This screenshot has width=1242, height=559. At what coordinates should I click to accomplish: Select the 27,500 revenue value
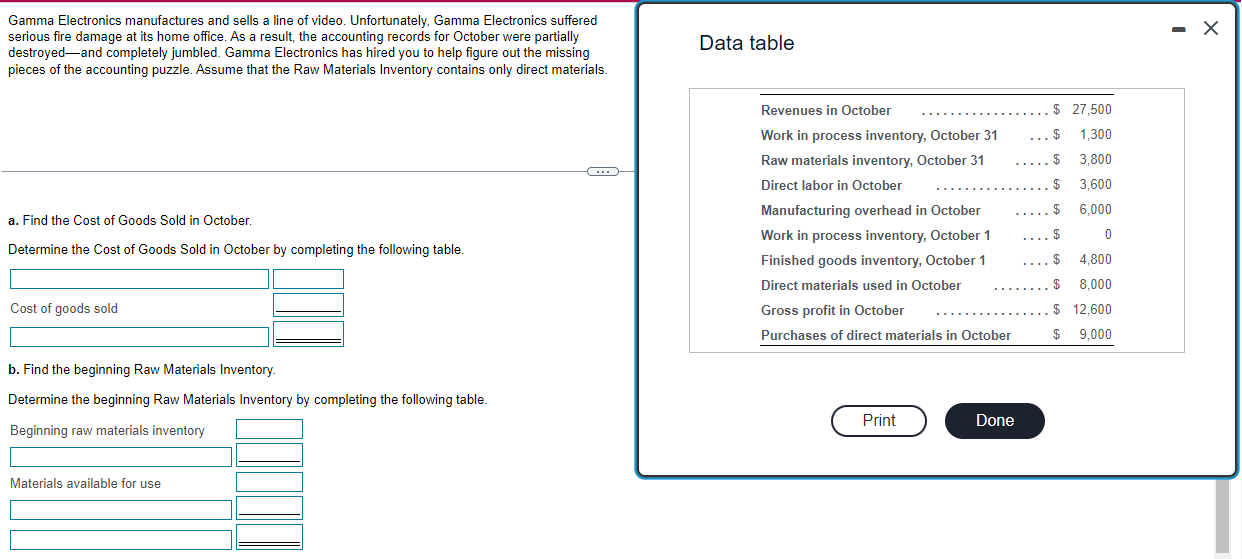coord(1091,110)
